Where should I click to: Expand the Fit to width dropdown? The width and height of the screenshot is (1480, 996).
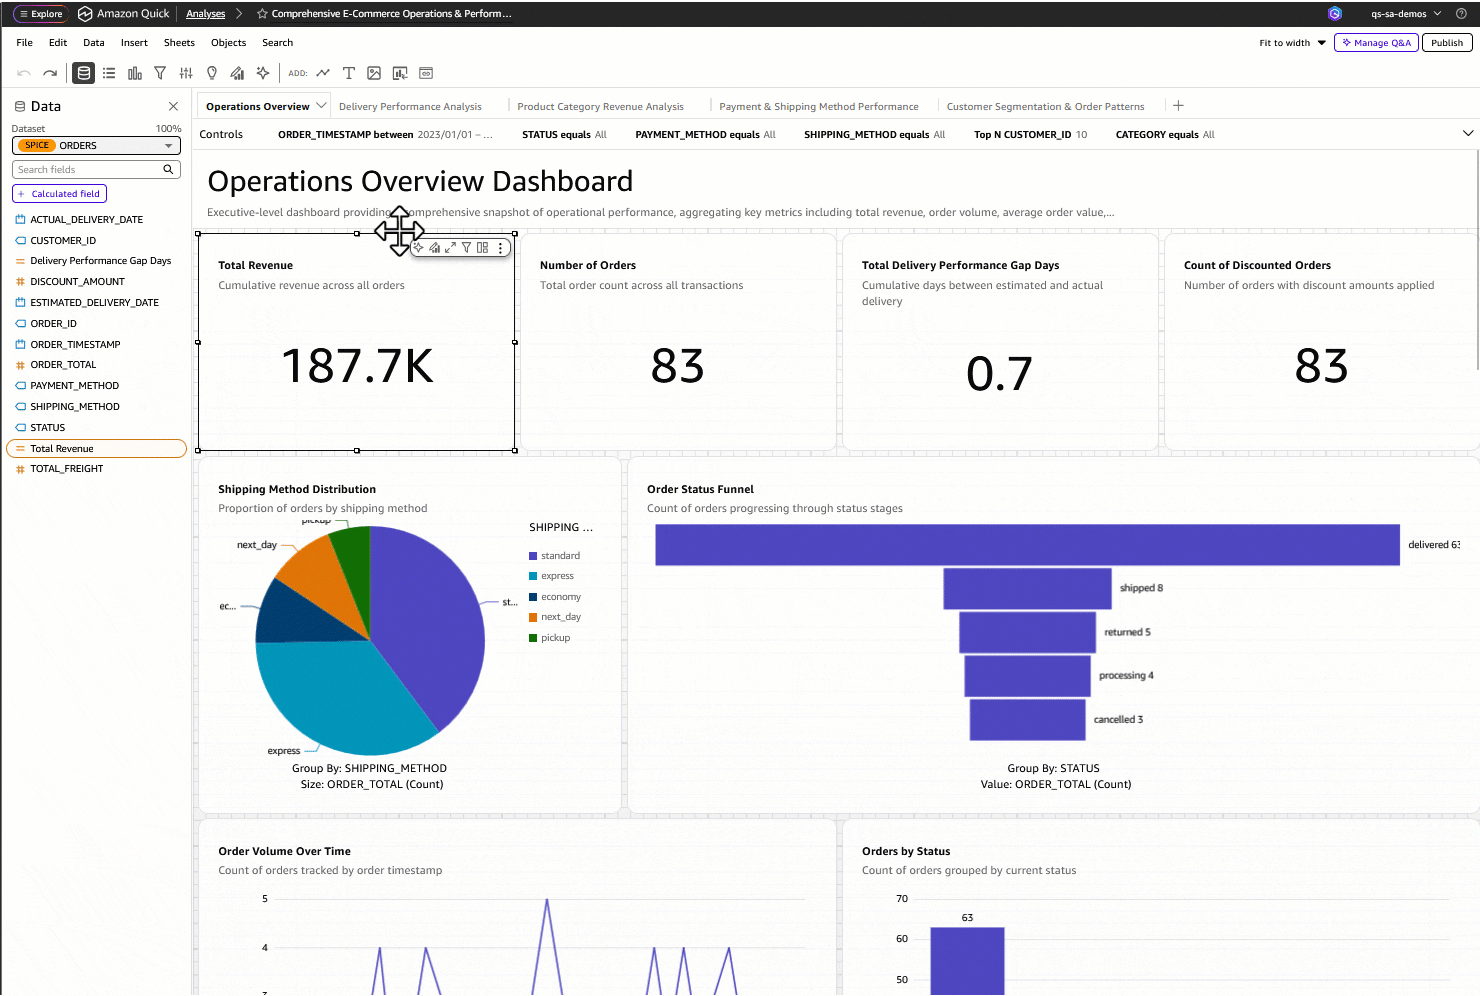pos(1322,43)
